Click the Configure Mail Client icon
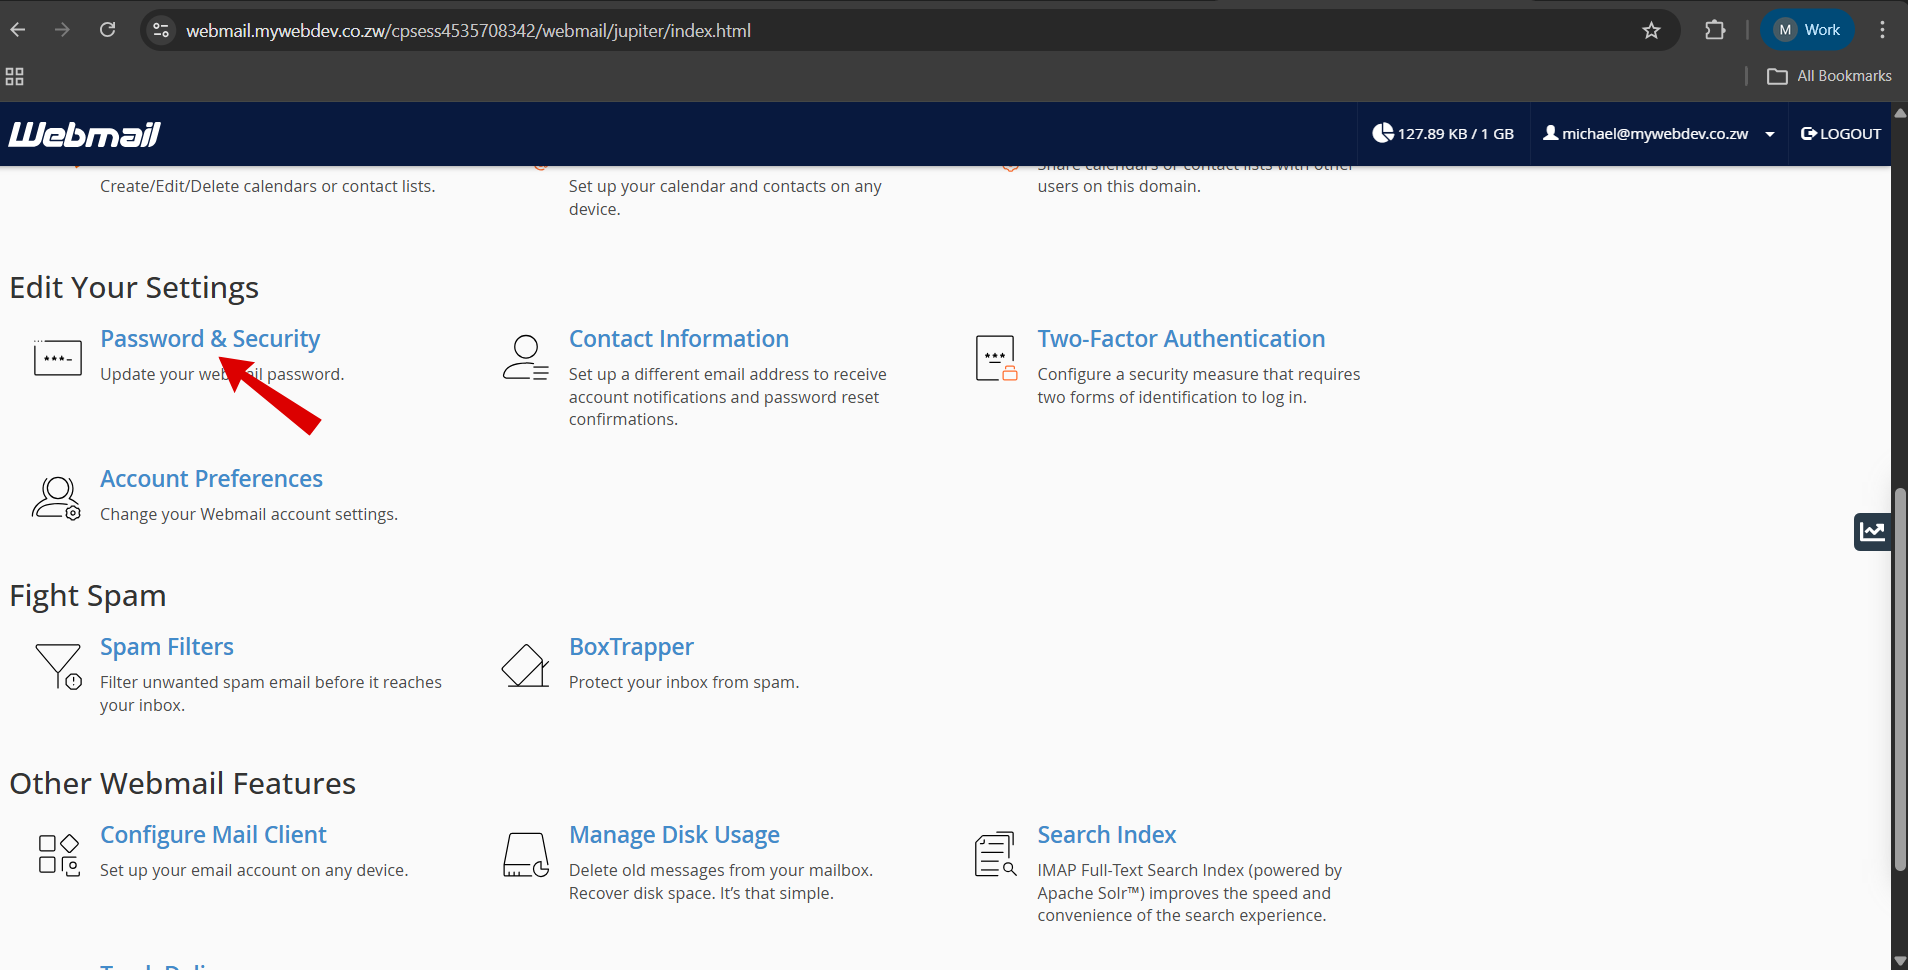 pos(58,855)
